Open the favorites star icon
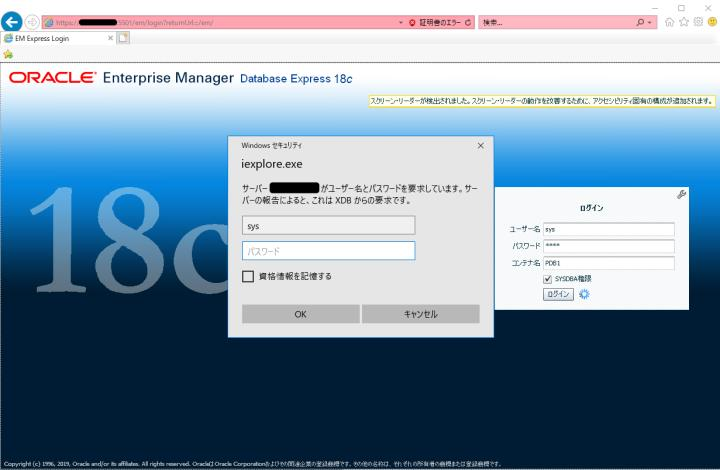The height and width of the screenshot is (470, 720). (x=684, y=22)
